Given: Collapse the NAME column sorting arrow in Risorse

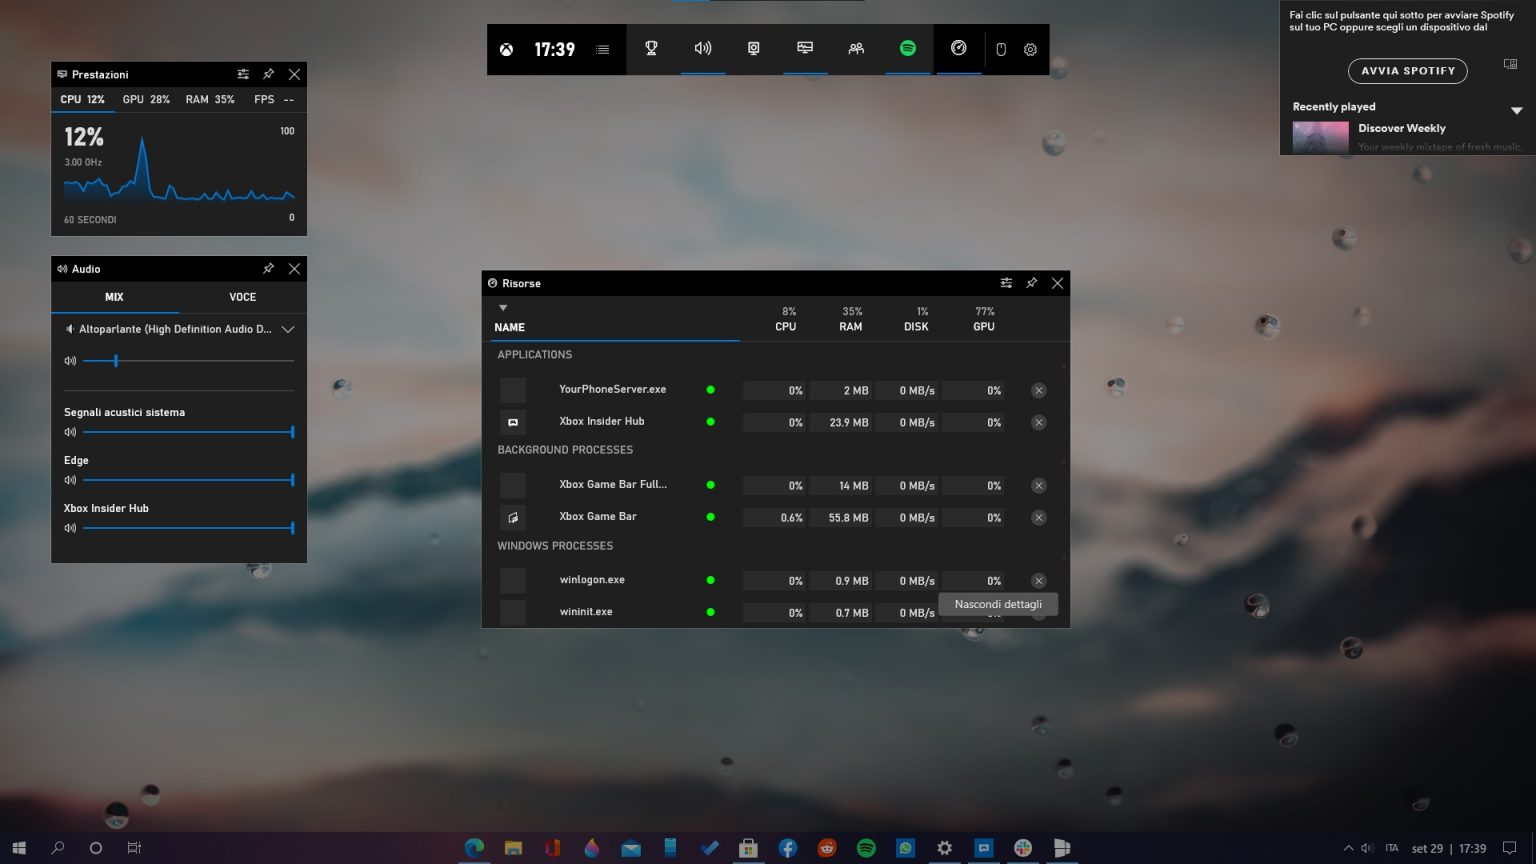Looking at the screenshot, I should click(x=503, y=308).
